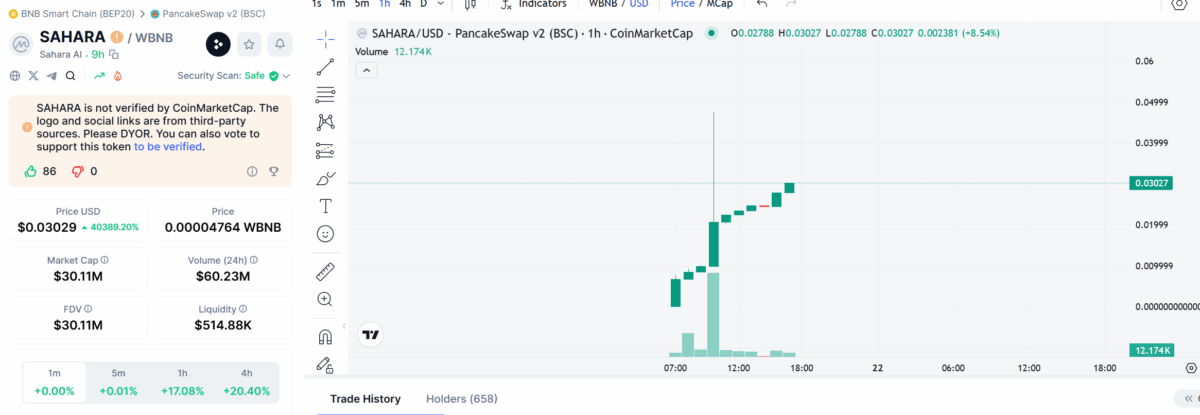
Task: Select the ruler measure tool
Action: pyautogui.click(x=325, y=271)
